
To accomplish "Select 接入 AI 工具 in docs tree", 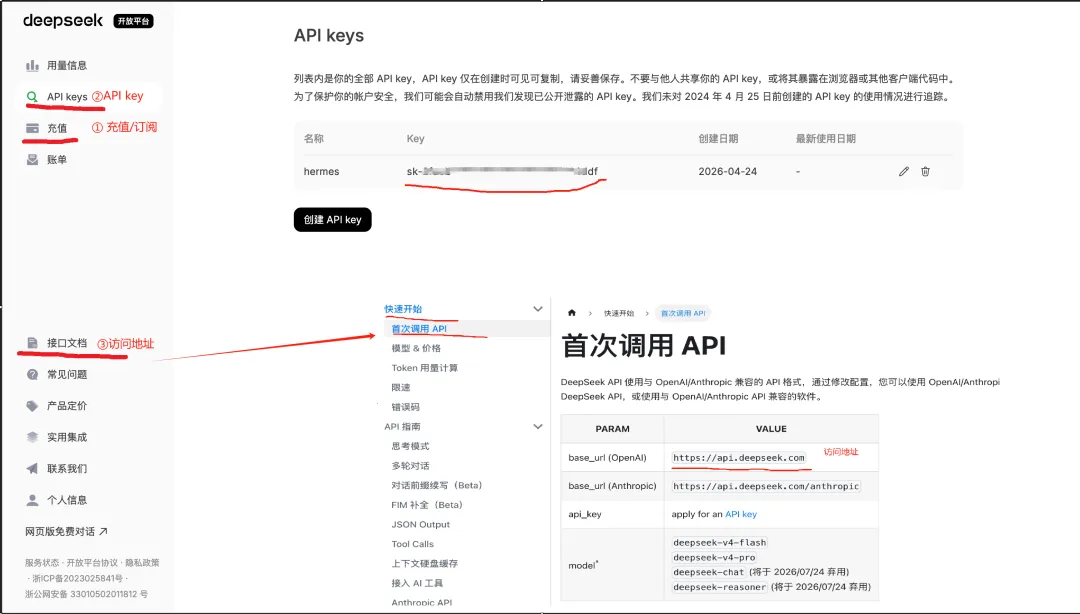I will click(417, 583).
